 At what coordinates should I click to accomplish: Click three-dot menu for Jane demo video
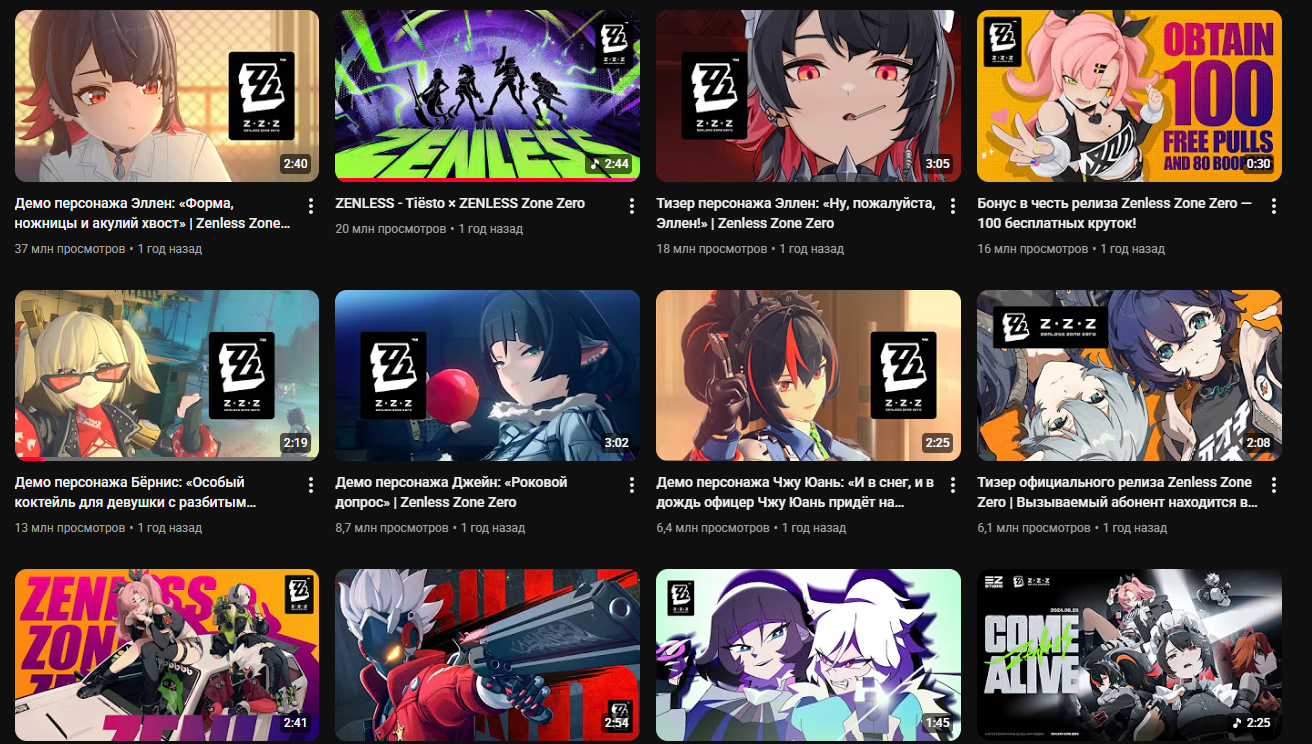coord(631,485)
